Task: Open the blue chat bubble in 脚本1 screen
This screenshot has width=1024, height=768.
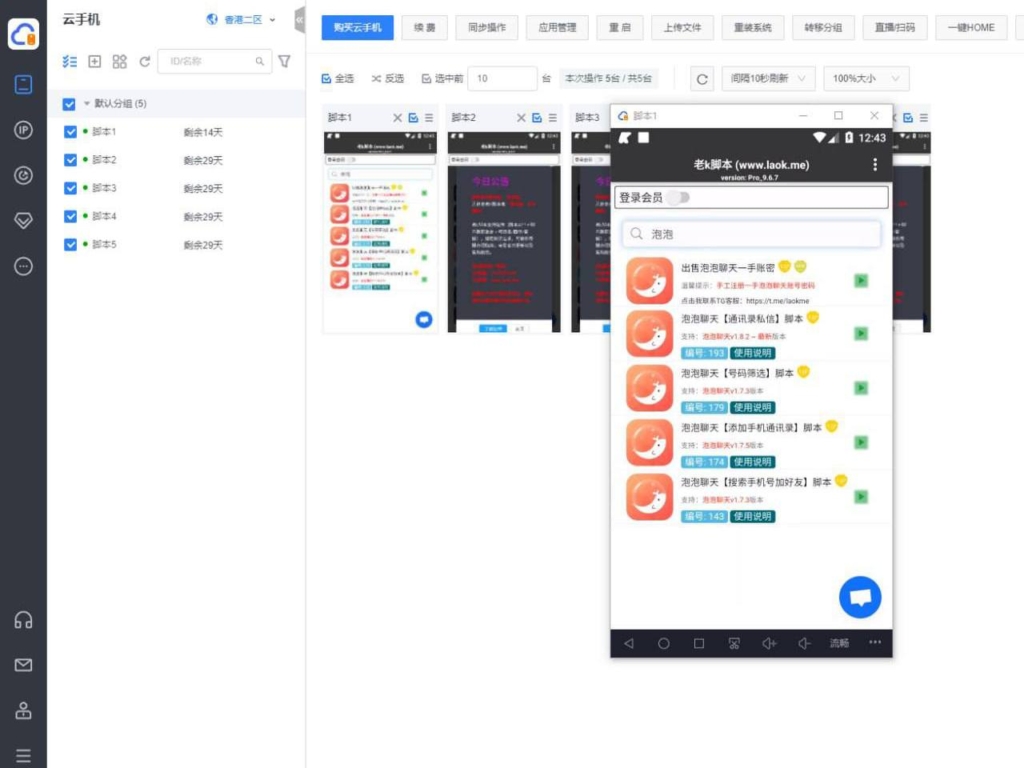Action: point(423,319)
